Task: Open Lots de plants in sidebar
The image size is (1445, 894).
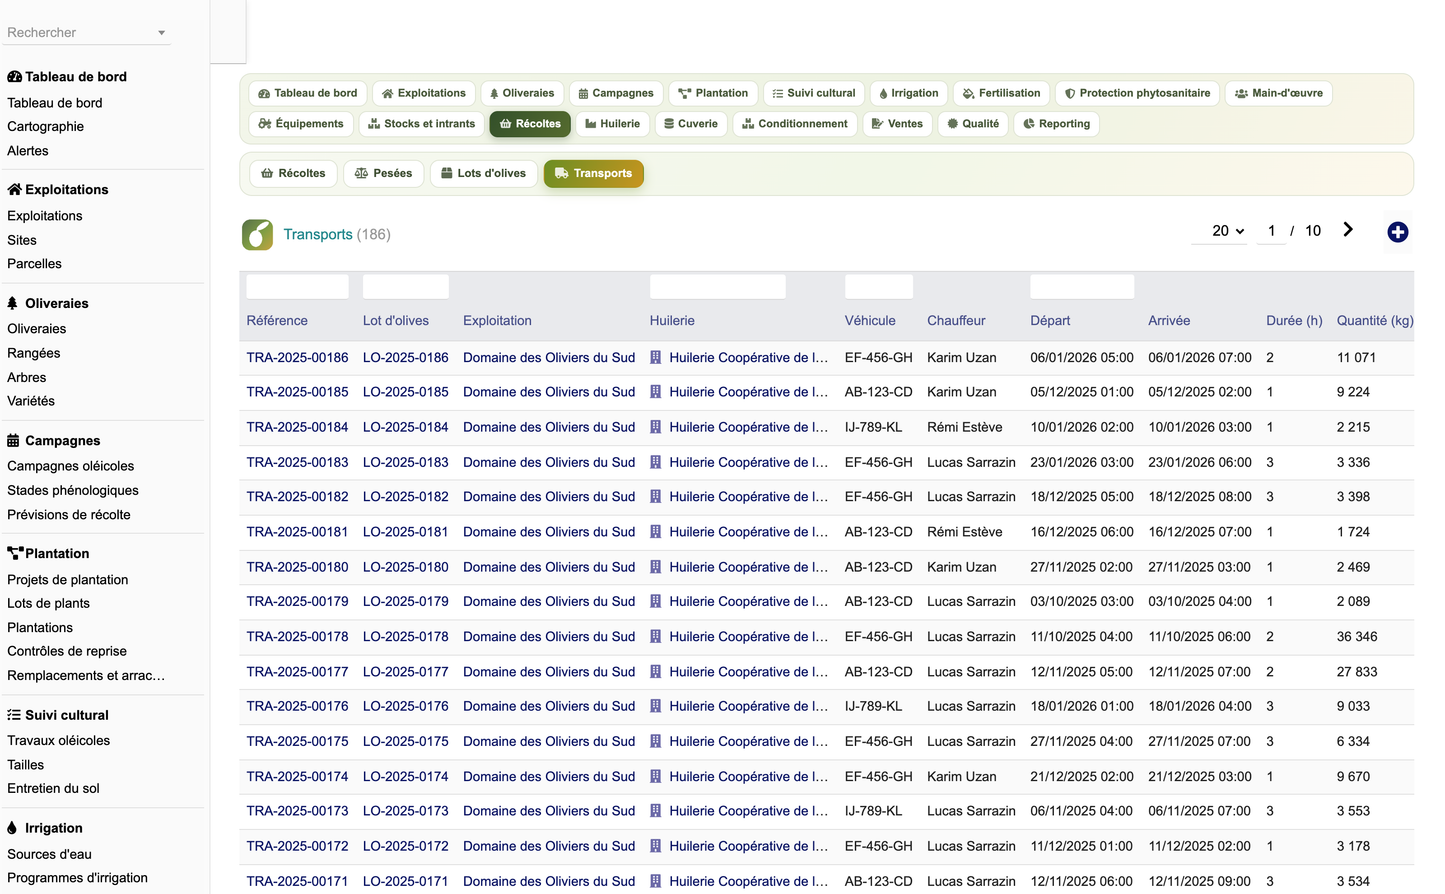Action: (x=48, y=604)
